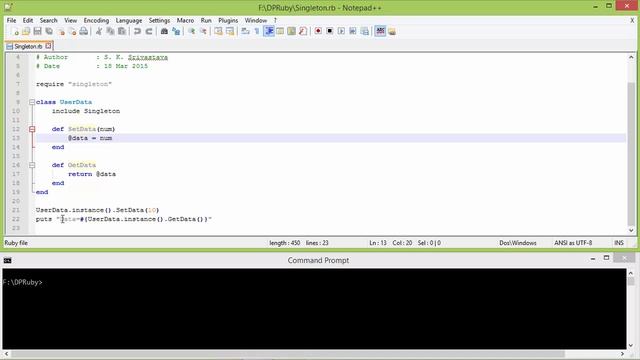Click the editor scroll-up arrow
The height and width of the screenshot is (360, 640).
pyautogui.click(x=631, y=57)
